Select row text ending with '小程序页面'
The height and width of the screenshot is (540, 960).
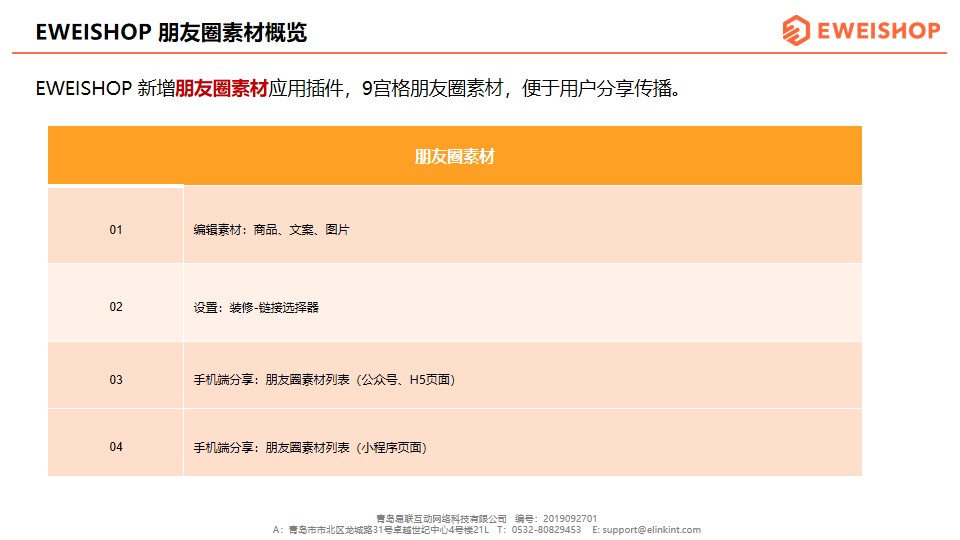point(310,448)
